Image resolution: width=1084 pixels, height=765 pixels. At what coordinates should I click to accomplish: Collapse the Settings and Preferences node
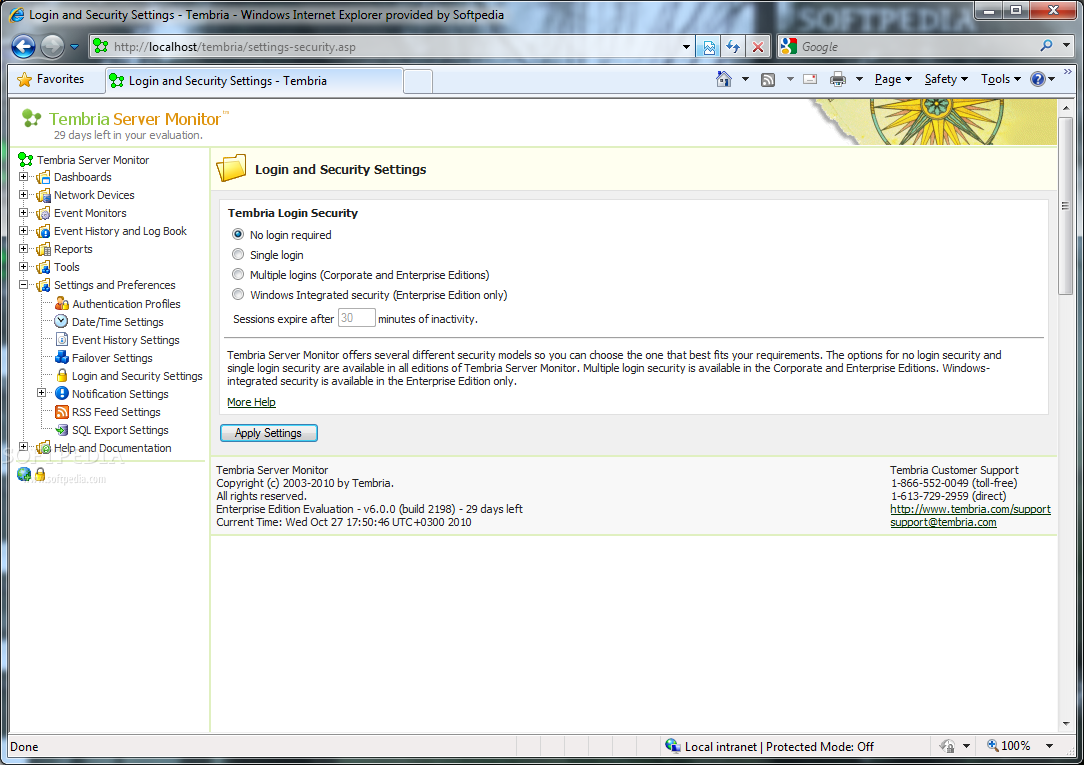[24, 285]
